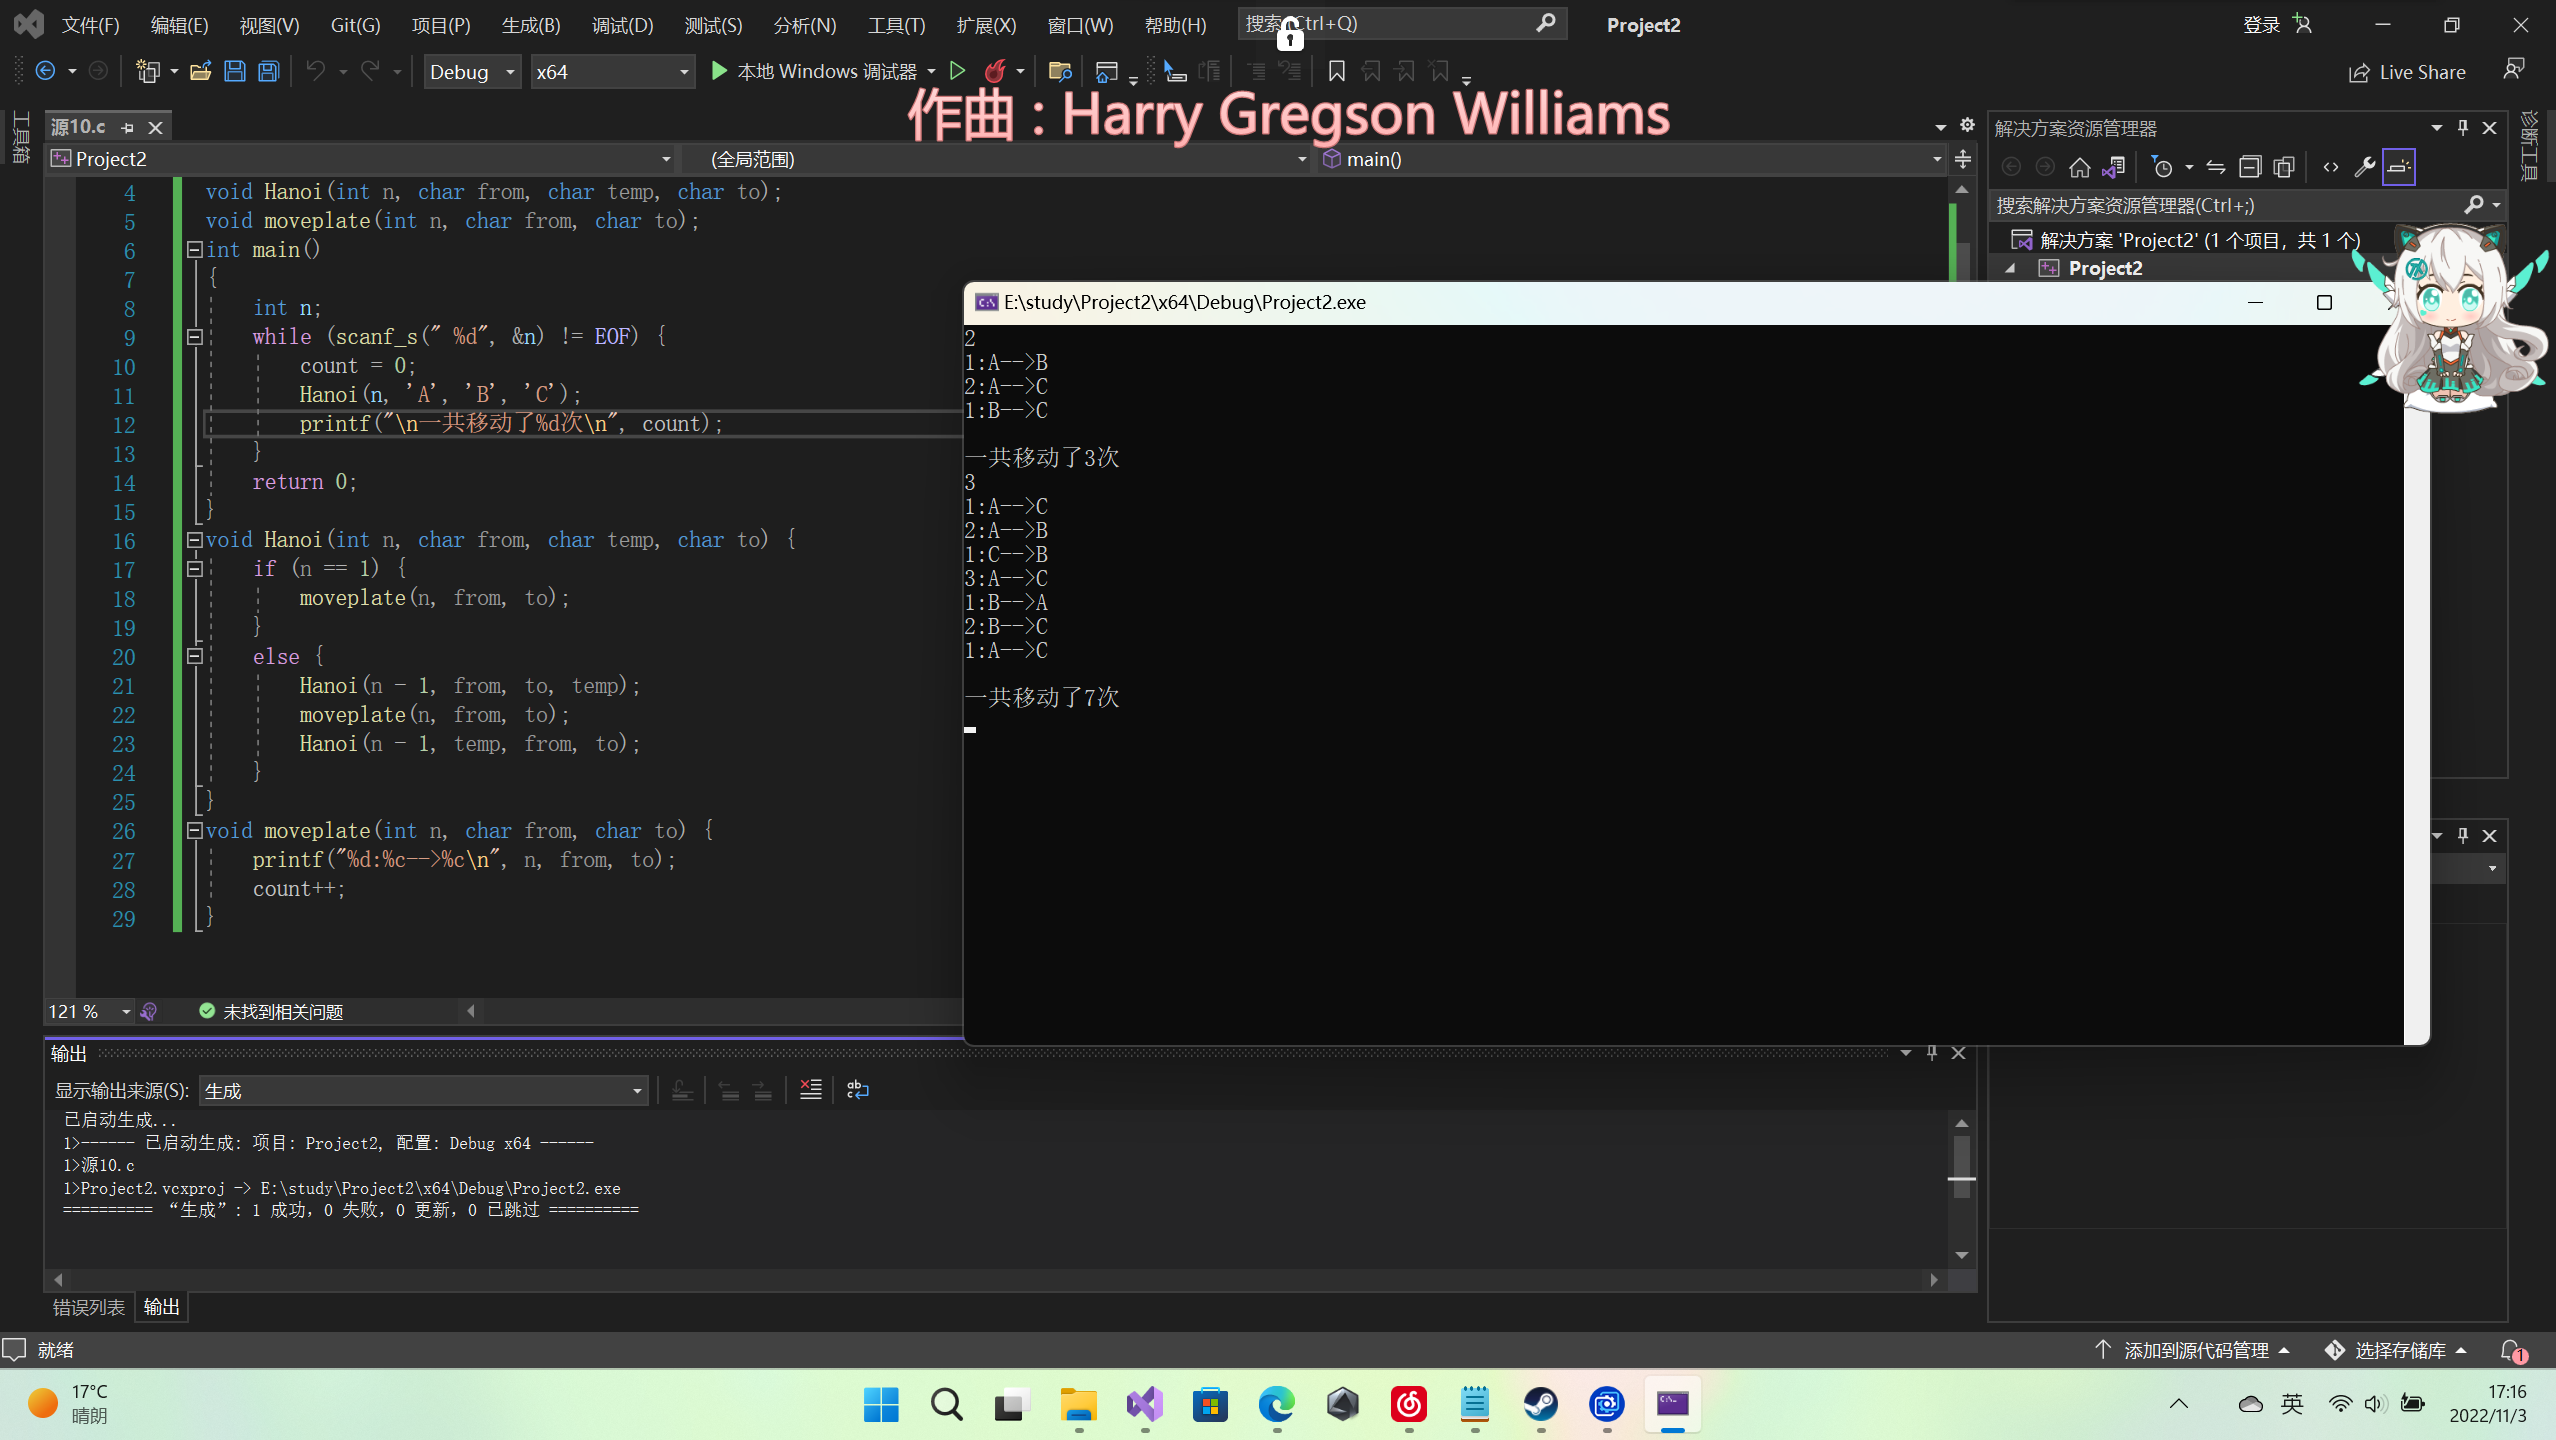This screenshot has height=1440, width=2556.
Task: Toggle word wrap in the Output panel
Action: 857,1090
